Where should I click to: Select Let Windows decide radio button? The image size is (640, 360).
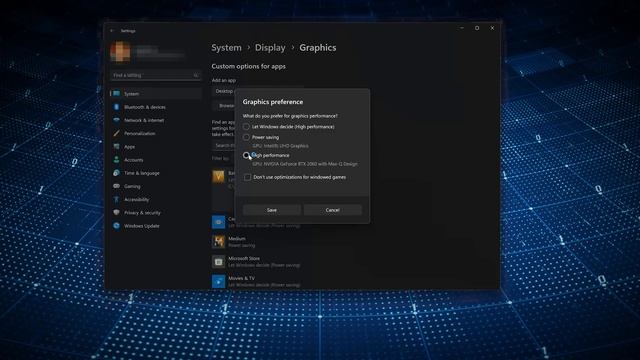click(246, 127)
